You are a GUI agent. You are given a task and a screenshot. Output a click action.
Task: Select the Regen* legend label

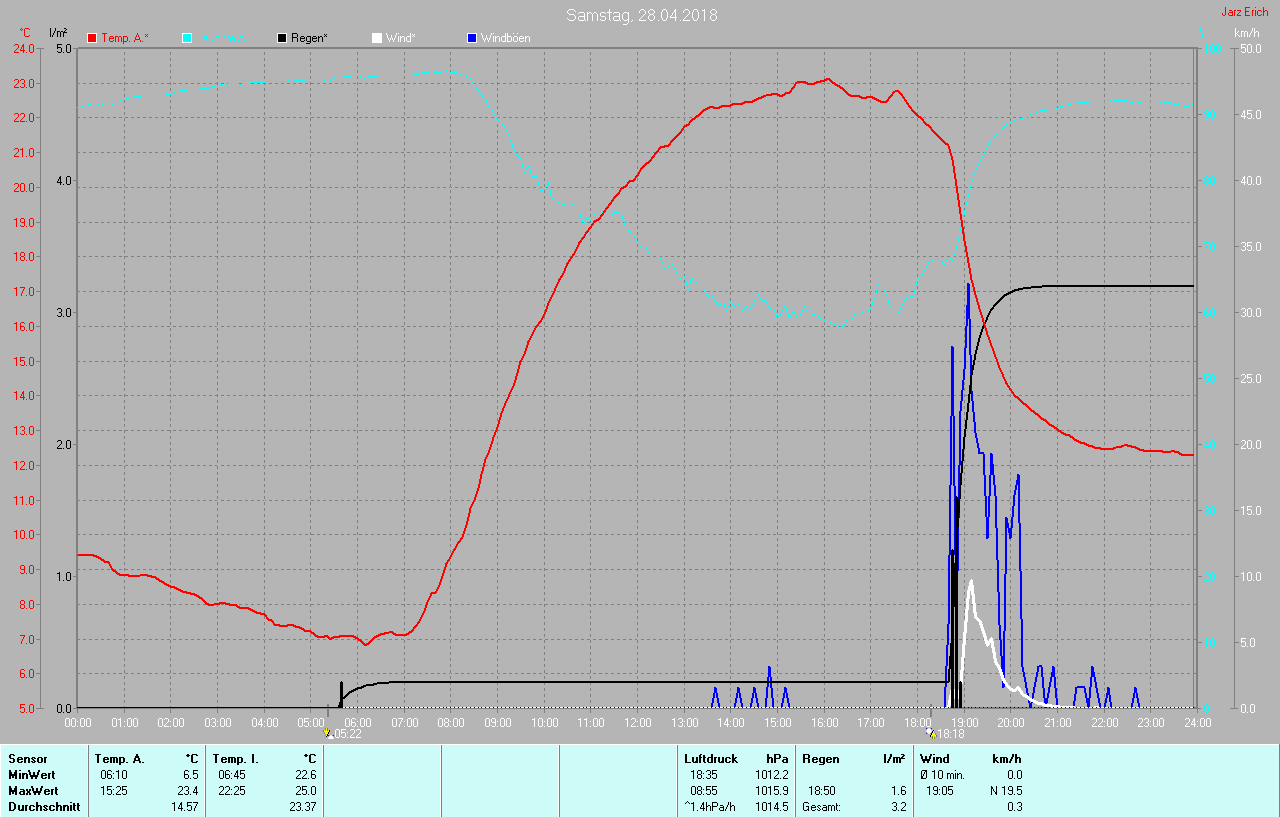pyautogui.click(x=309, y=38)
